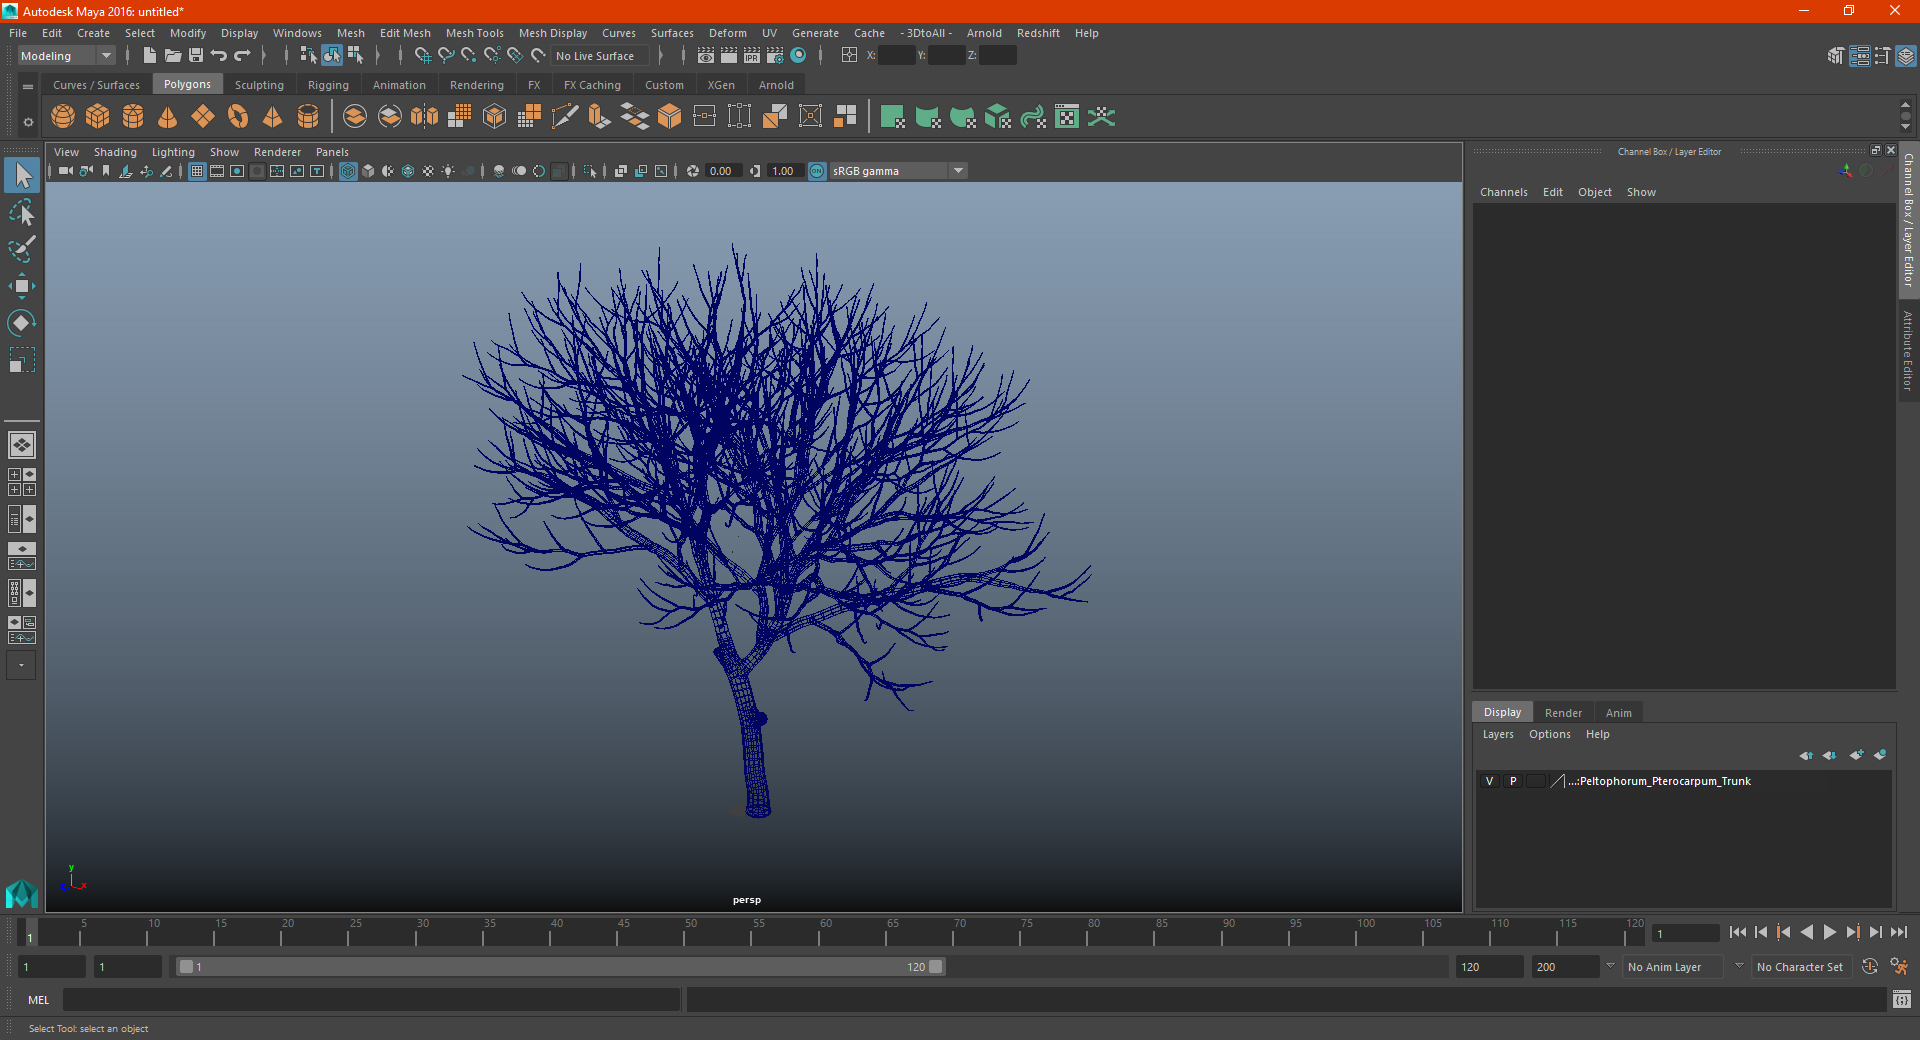This screenshot has width=1920, height=1040.
Task: Open Render Settings from status line
Action: tap(775, 56)
